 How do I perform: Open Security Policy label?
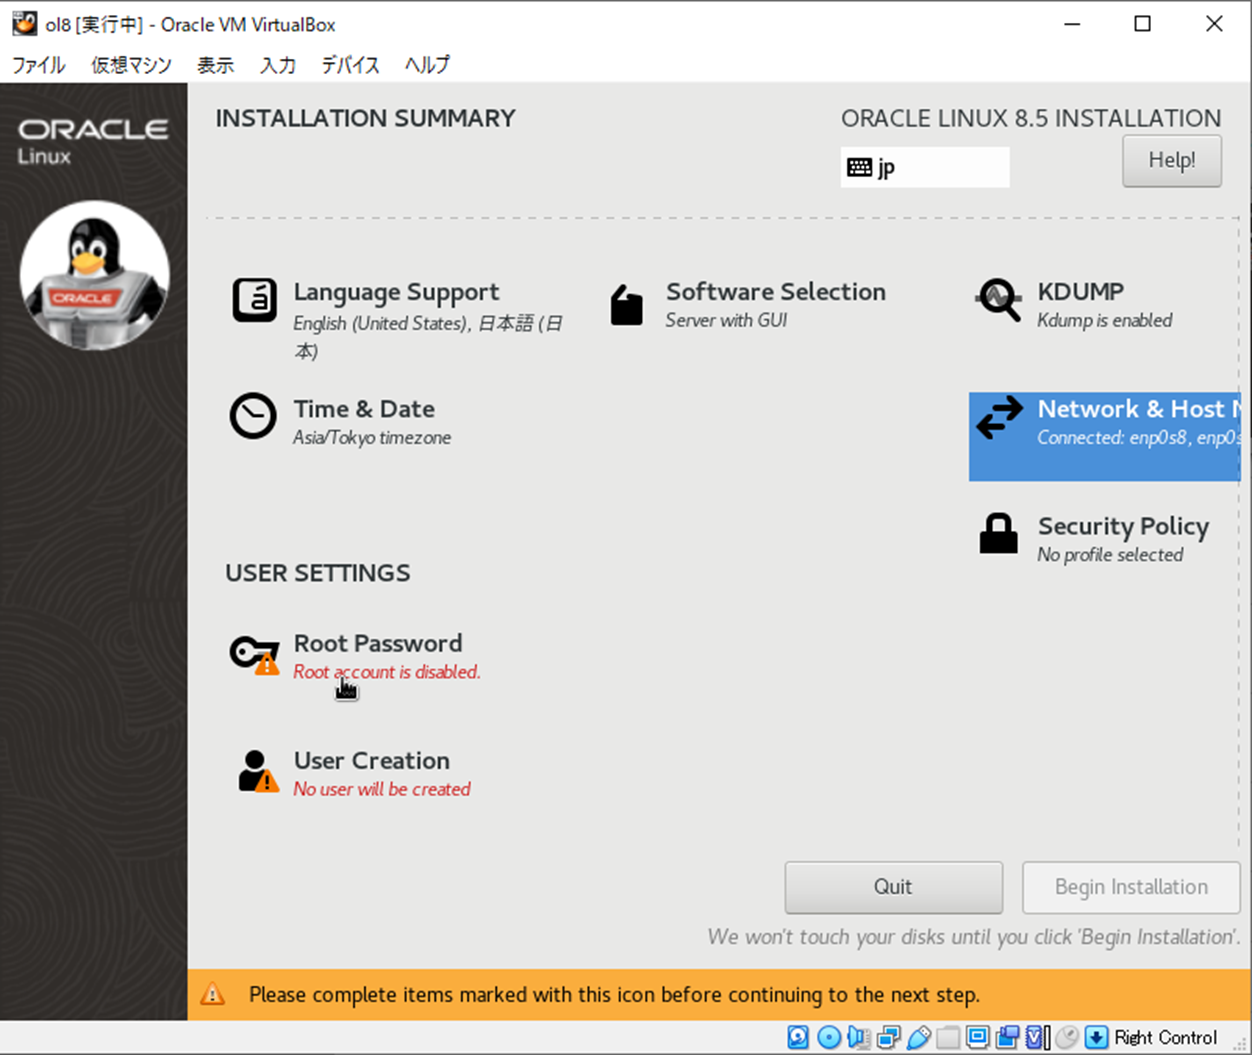click(1123, 526)
